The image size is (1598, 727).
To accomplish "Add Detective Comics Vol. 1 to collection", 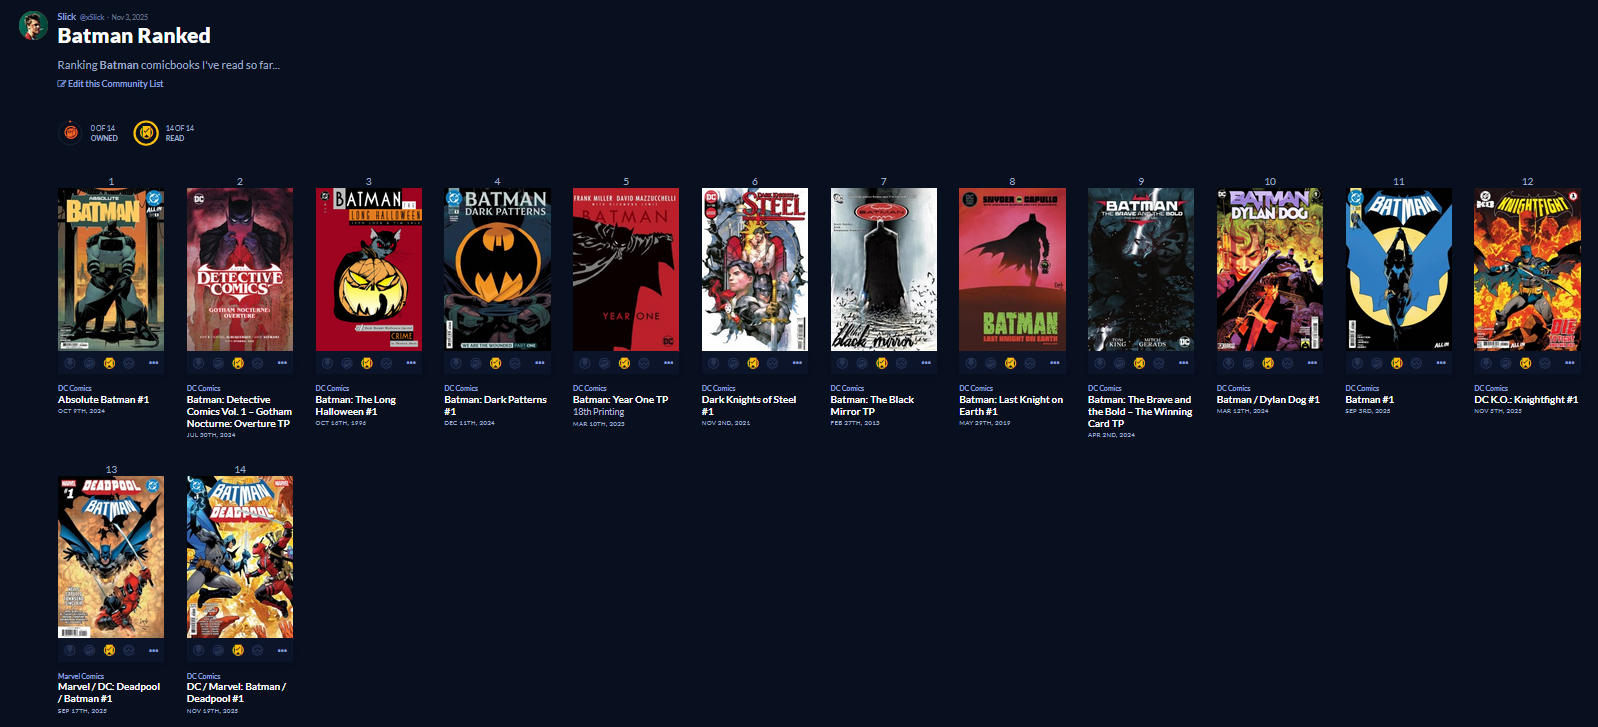I will point(218,363).
